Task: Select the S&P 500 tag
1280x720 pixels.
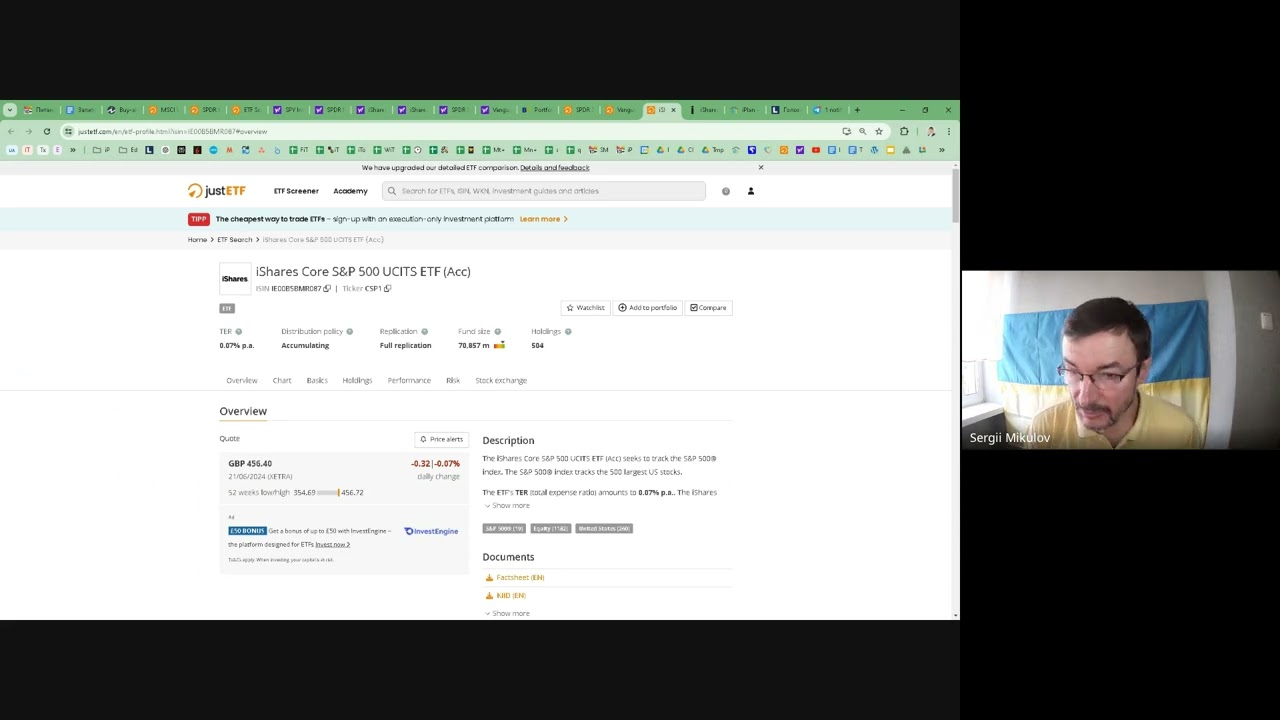Action: coord(504,529)
